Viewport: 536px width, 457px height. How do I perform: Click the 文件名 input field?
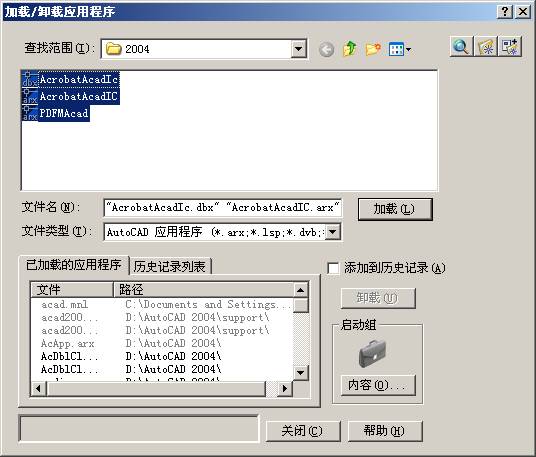pos(222,207)
